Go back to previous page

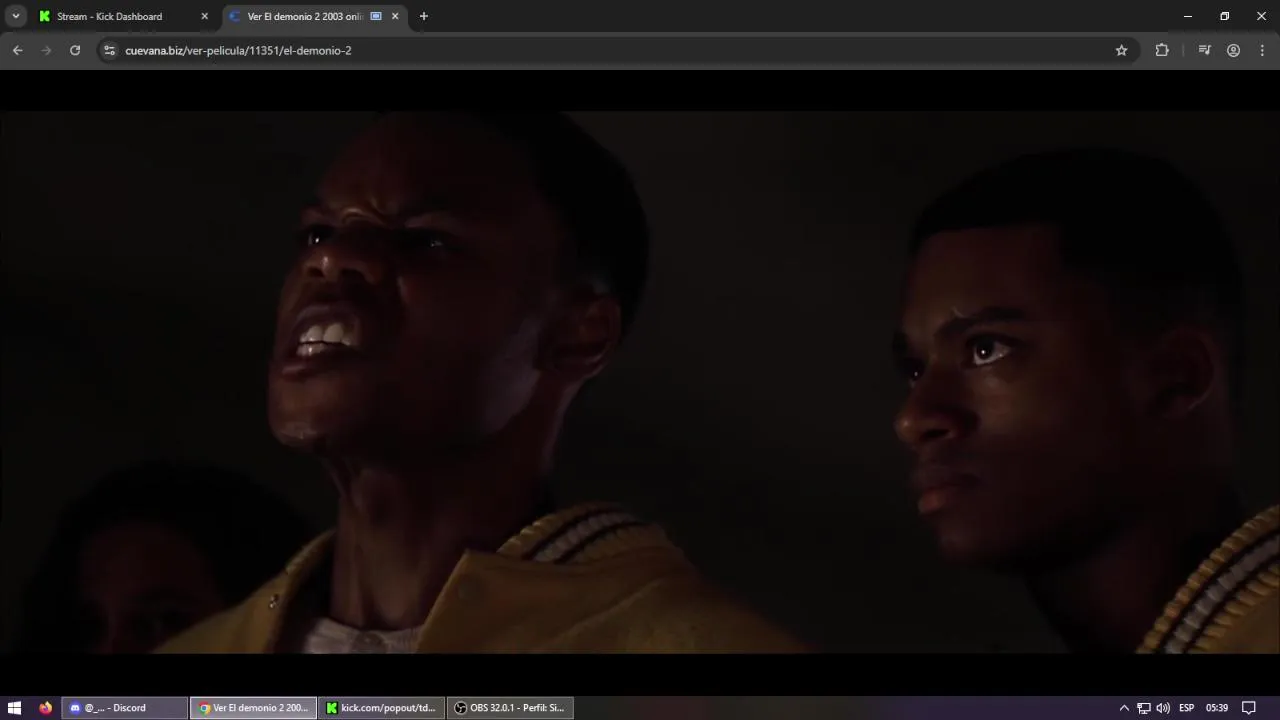coord(18,50)
